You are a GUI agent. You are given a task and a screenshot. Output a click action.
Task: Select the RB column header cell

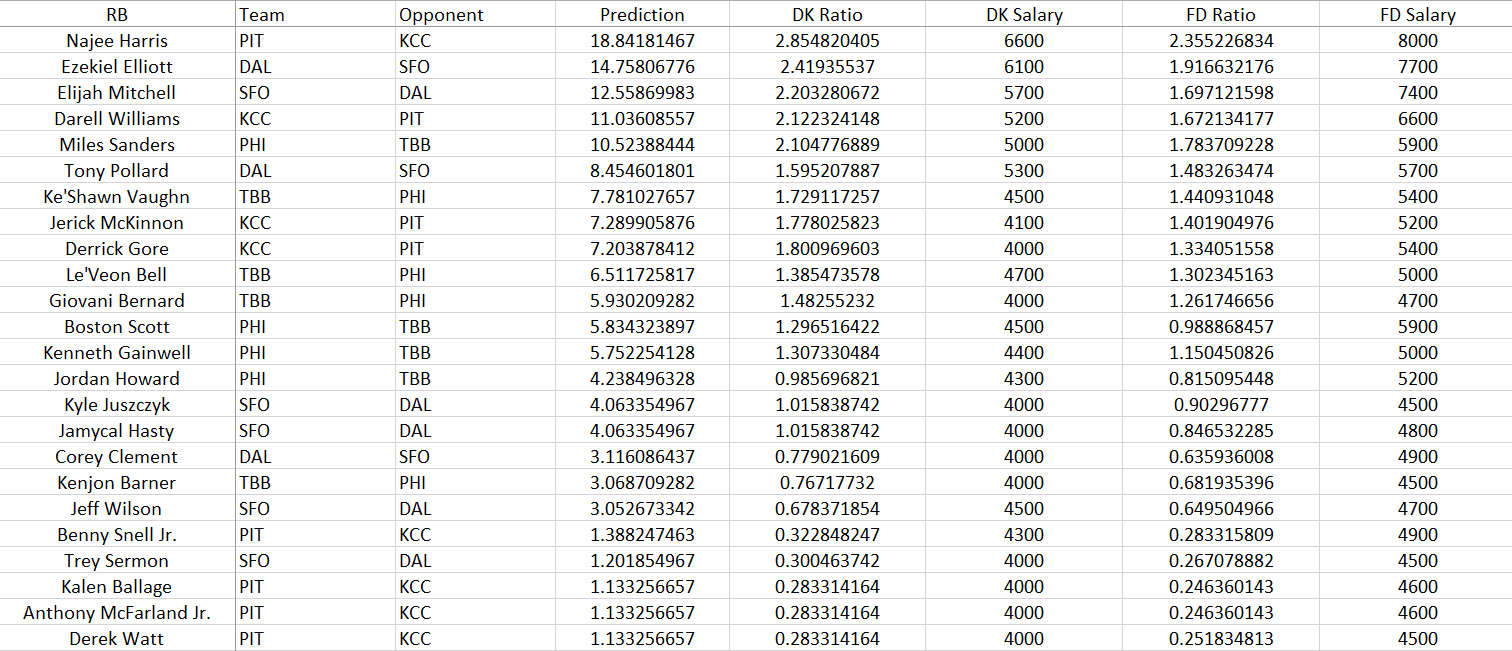tap(117, 14)
